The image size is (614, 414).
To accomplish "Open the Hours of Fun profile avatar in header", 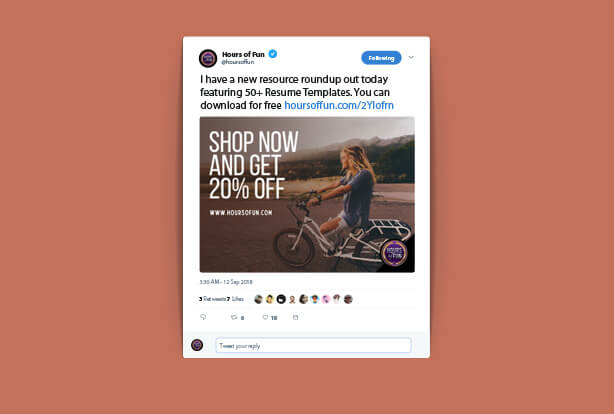I will pos(208,58).
